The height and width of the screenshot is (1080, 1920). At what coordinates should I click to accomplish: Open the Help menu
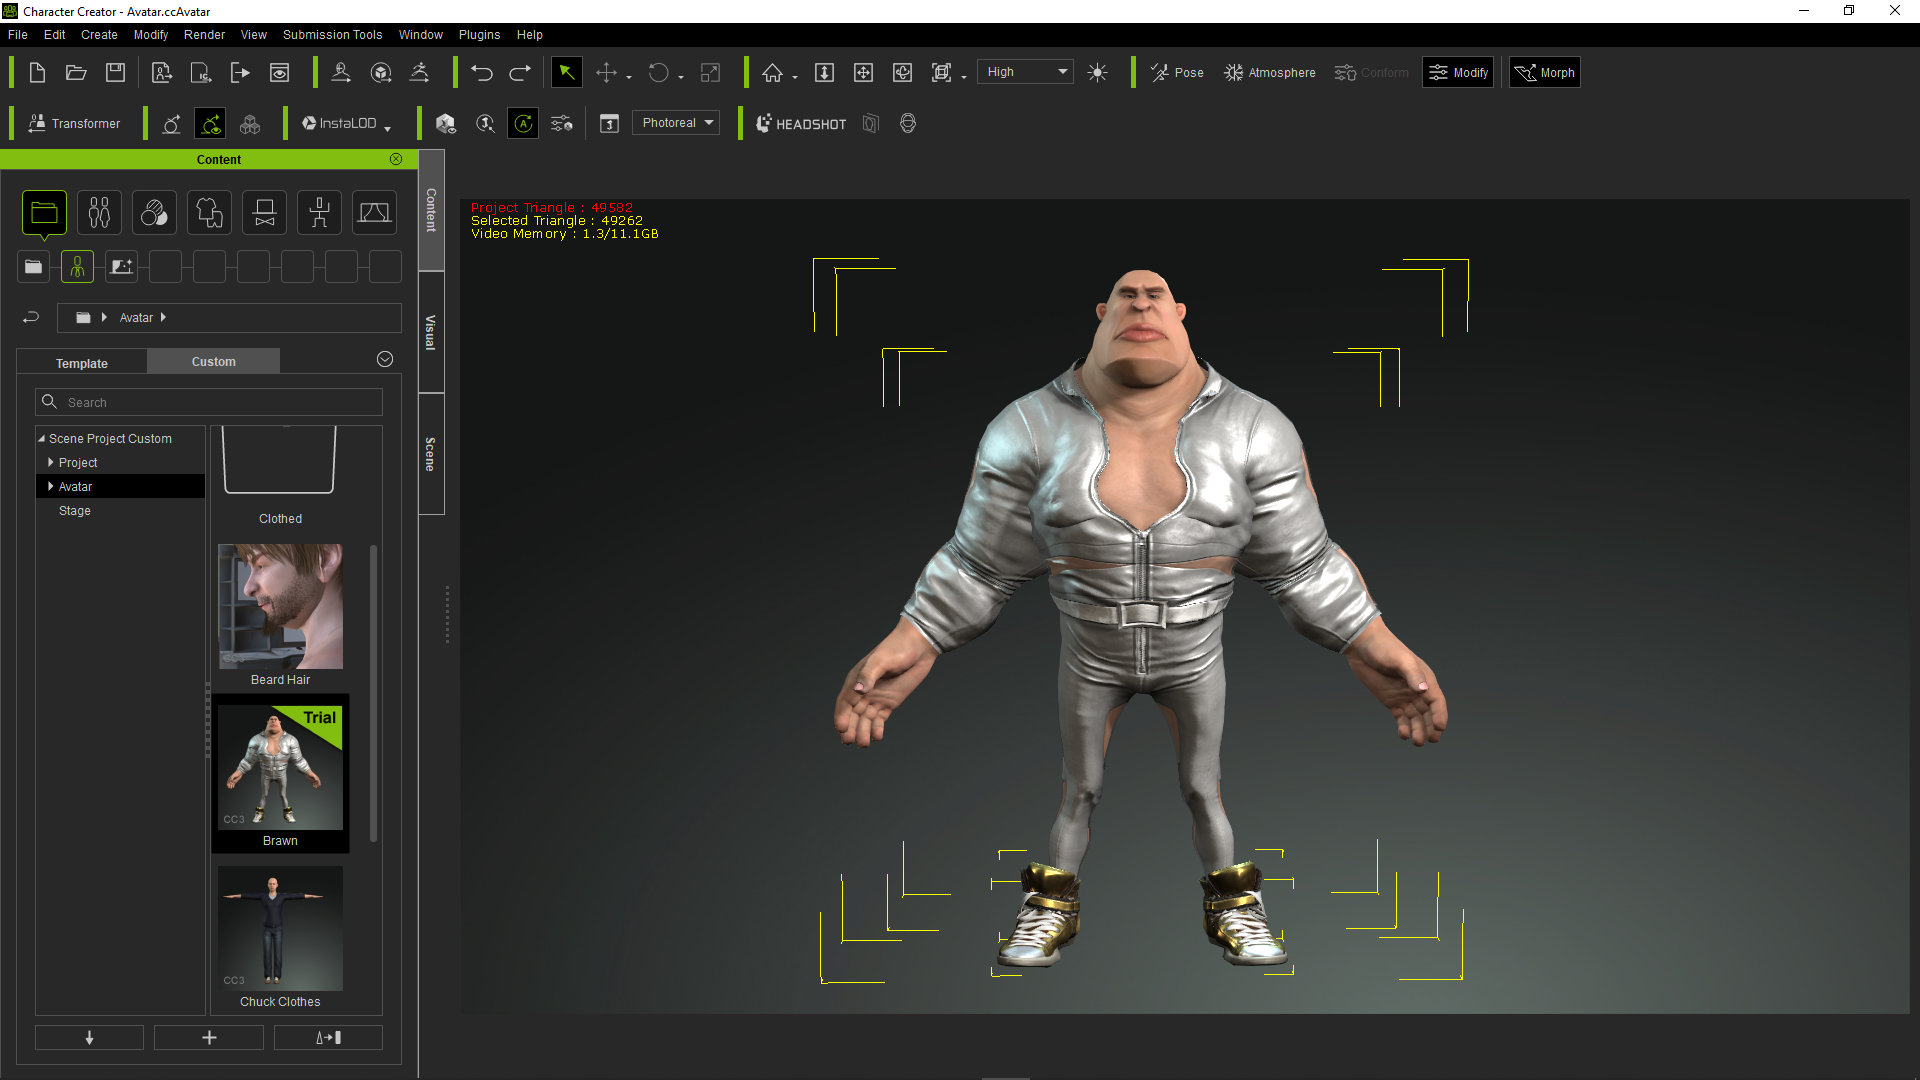tap(529, 34)
